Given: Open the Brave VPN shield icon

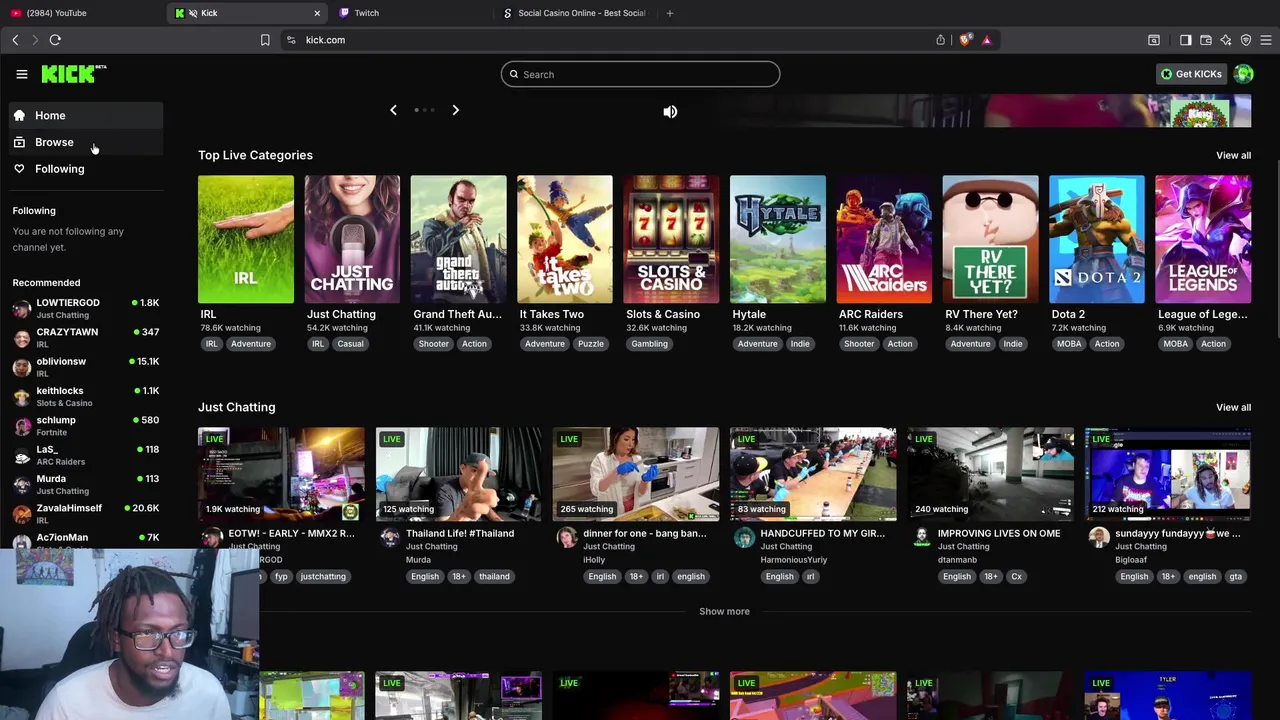Looking at the screenshot, I should pos(1246,40).
